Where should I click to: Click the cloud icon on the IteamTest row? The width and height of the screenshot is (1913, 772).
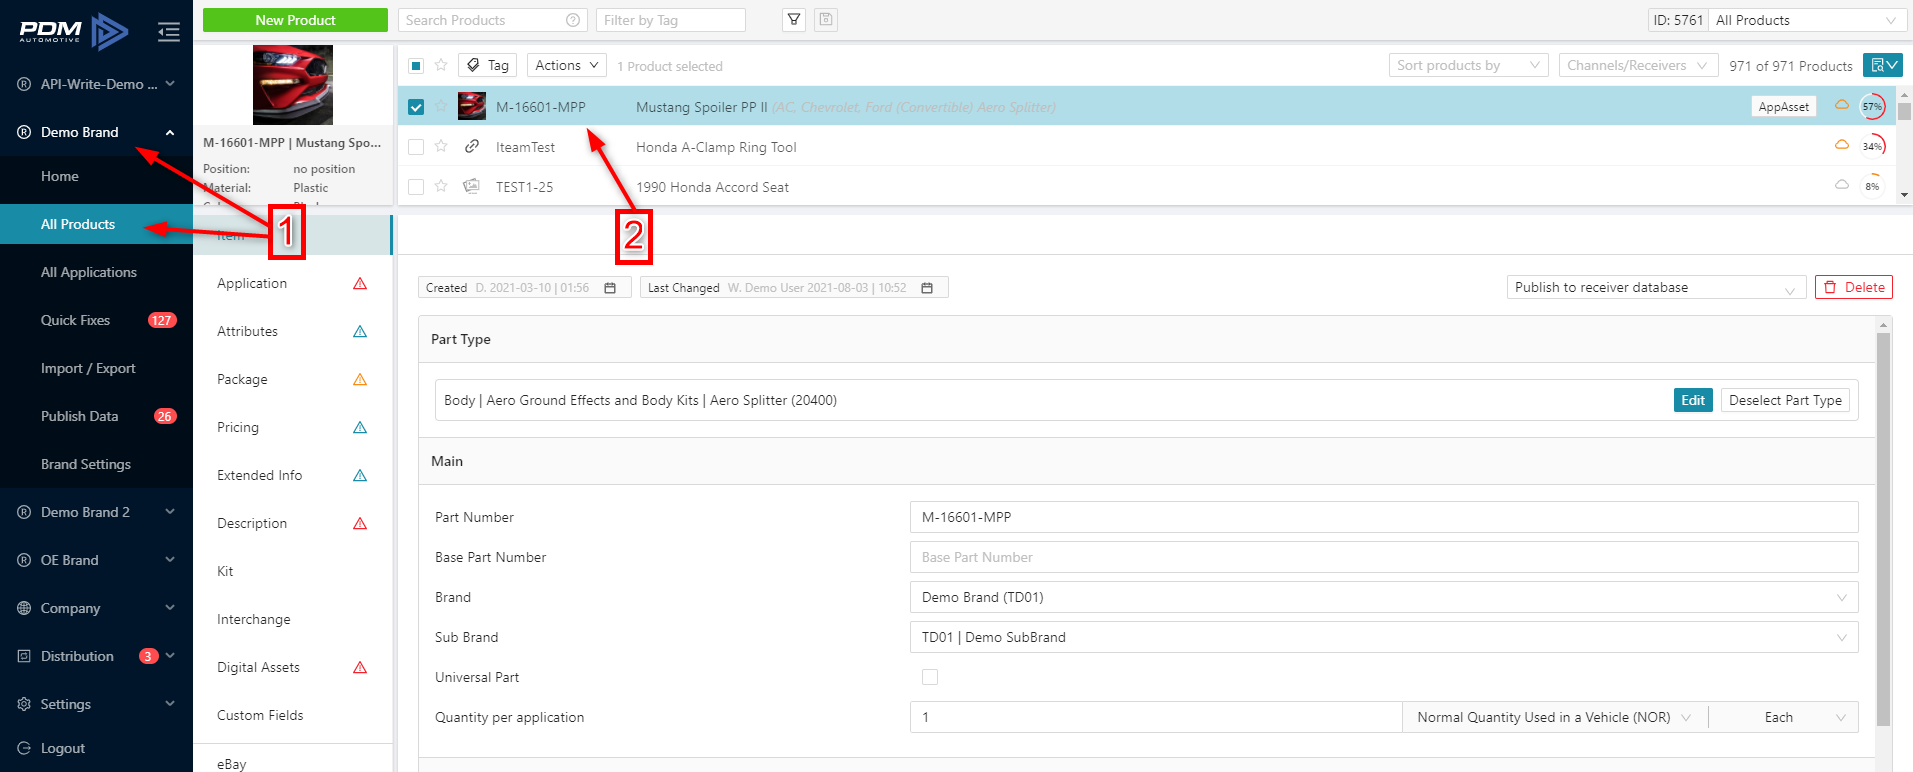[1842, 145]
